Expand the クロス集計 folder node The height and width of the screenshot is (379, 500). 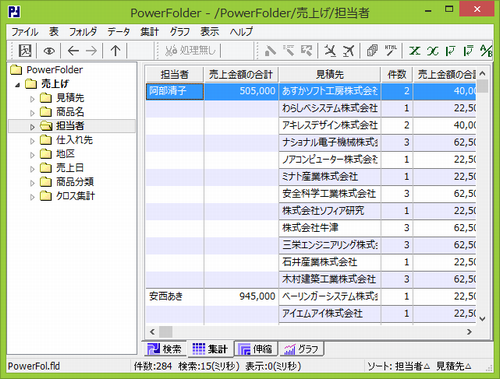[x=32, y=197]
